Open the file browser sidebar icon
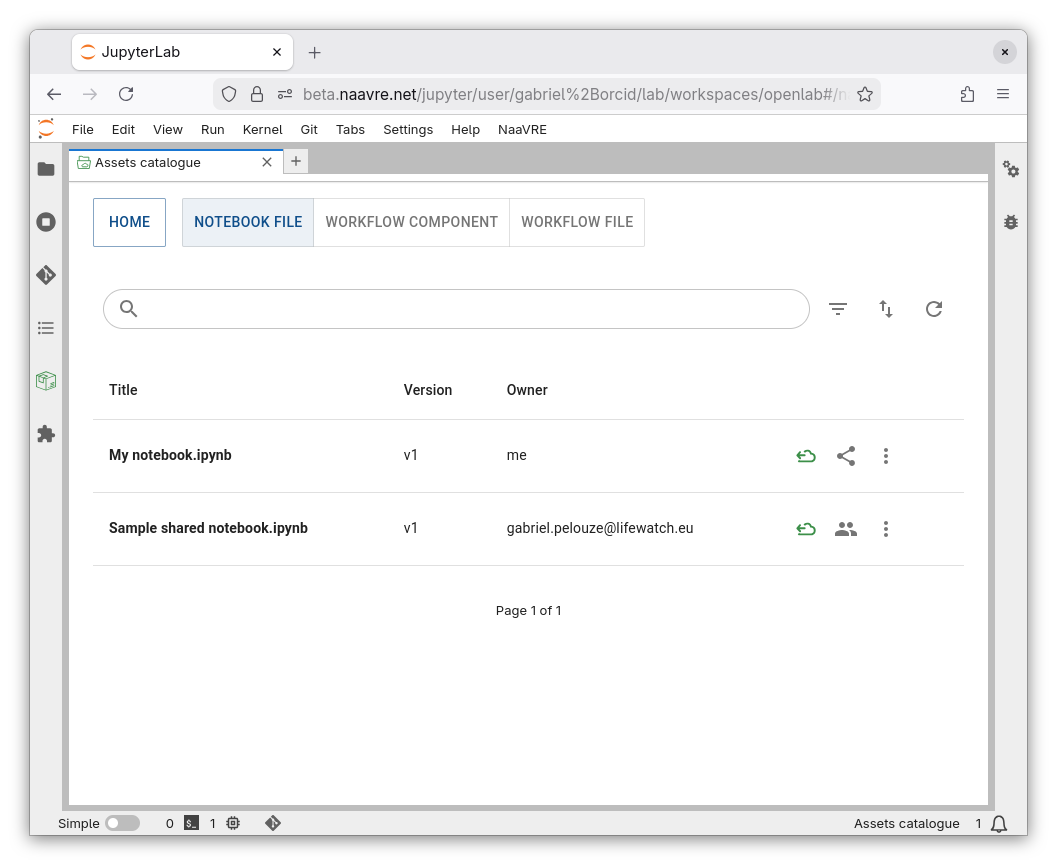Image resolution: width=1057 pixels, height=865 pixels. tap(46, 169)
